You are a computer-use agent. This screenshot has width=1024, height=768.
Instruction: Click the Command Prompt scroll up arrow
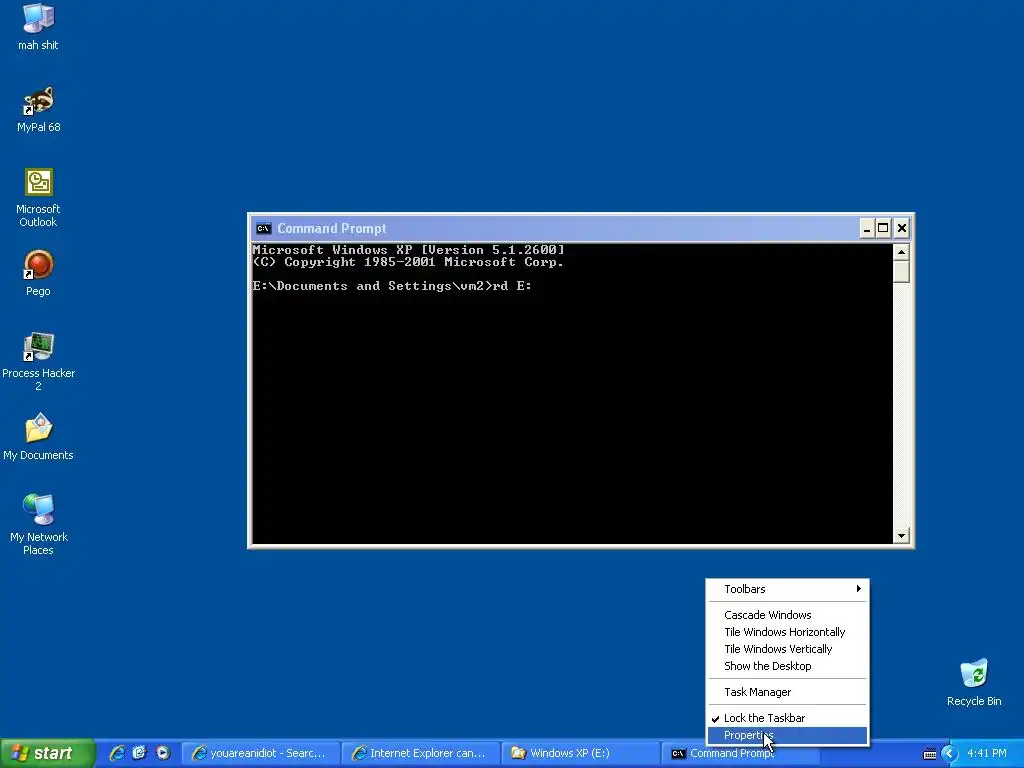pyautogui.click(x=901, y=252)
